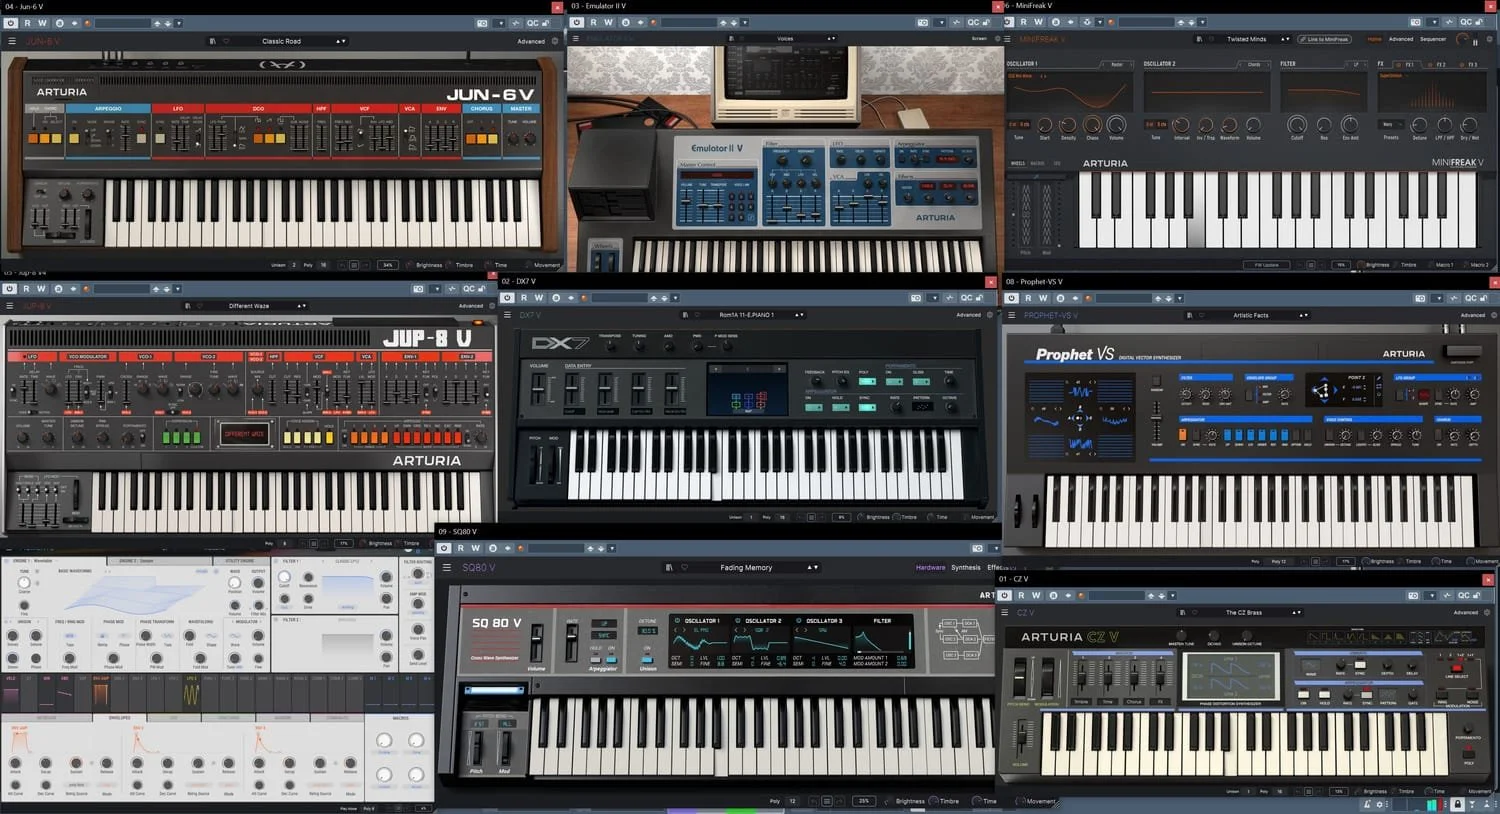Open hamburger menu in Prophet-VS V window

coord(1011,315)
